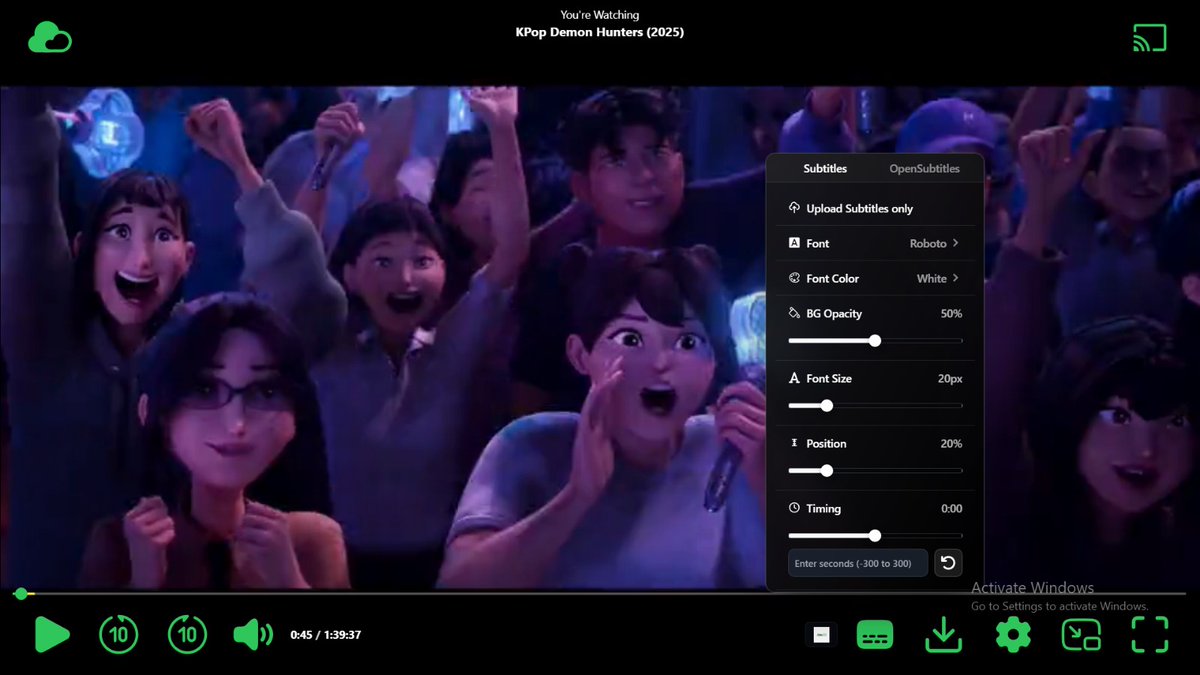Adjust the subtitle Position slider
The image size is (1200, 675).
(x=875, y=471)
